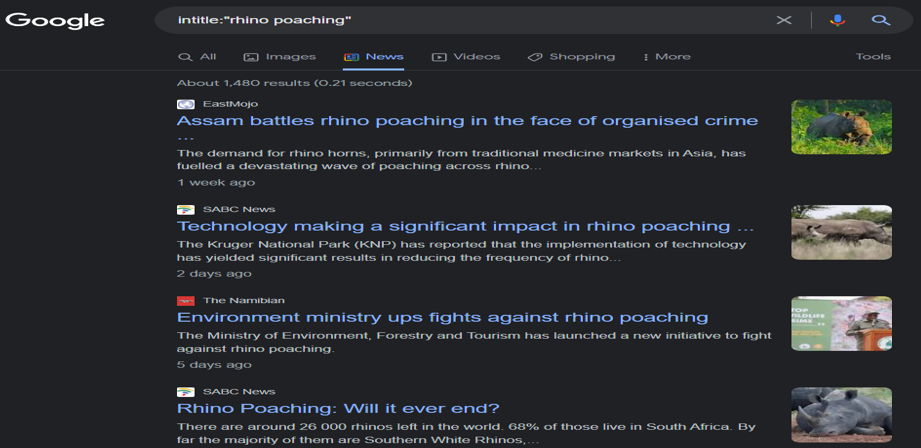Clear the search query with X
This screenshot has width=921, height=448.
click(x=784, y=20)
